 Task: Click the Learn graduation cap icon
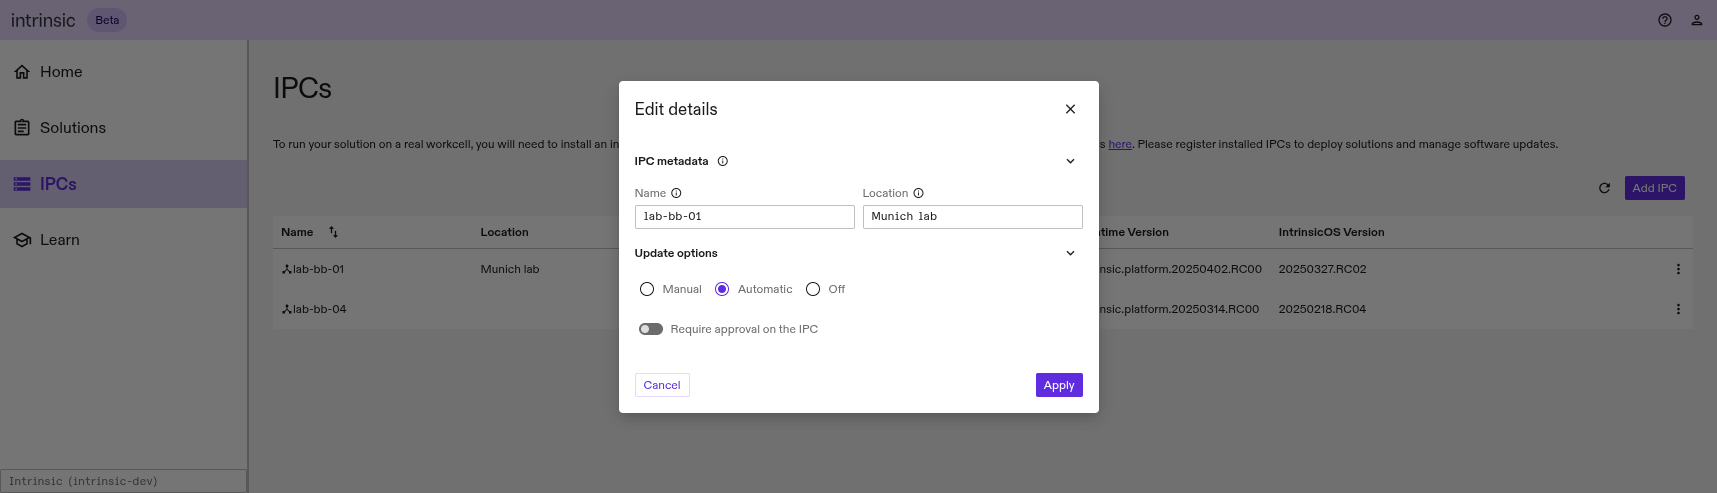tap(22, 240)
